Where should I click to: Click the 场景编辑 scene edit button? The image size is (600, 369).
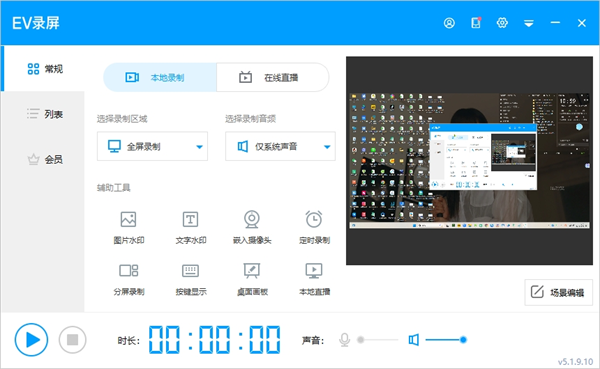[x=558, y=292]
